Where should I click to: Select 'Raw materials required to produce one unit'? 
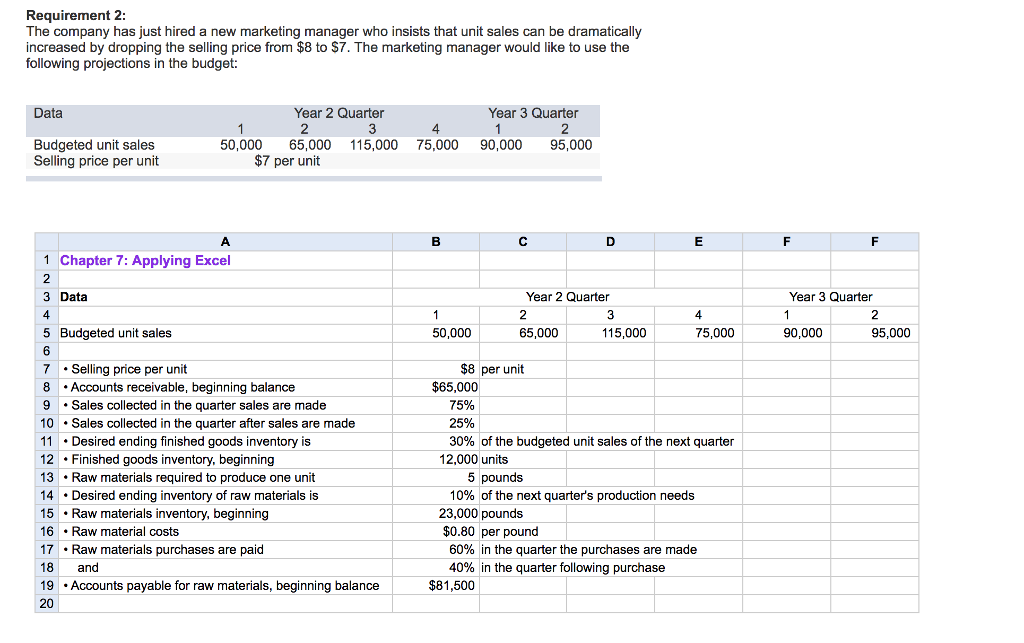225,478
